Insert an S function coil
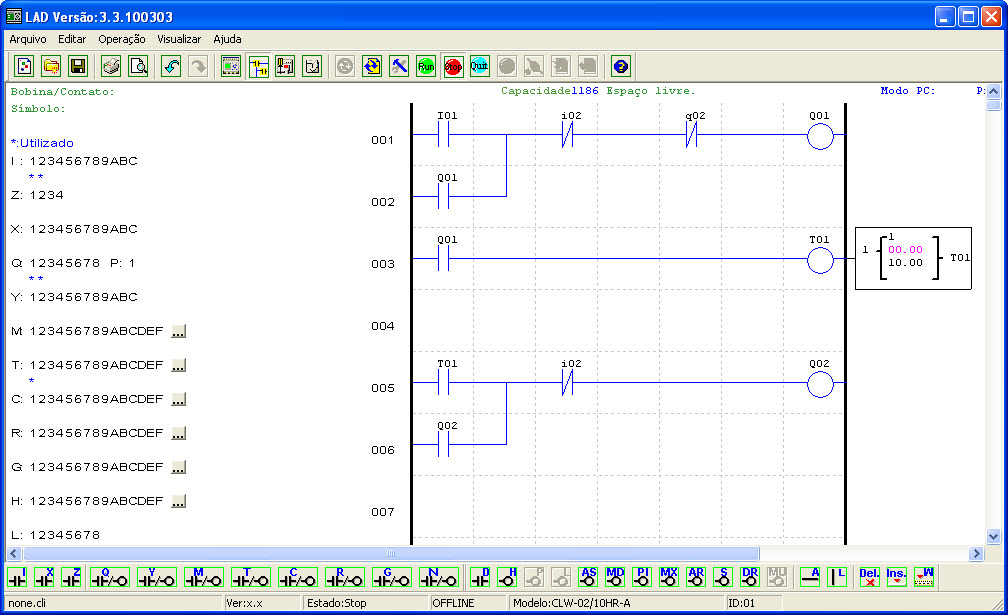The image size is (1008, 615). coord(723,577)
